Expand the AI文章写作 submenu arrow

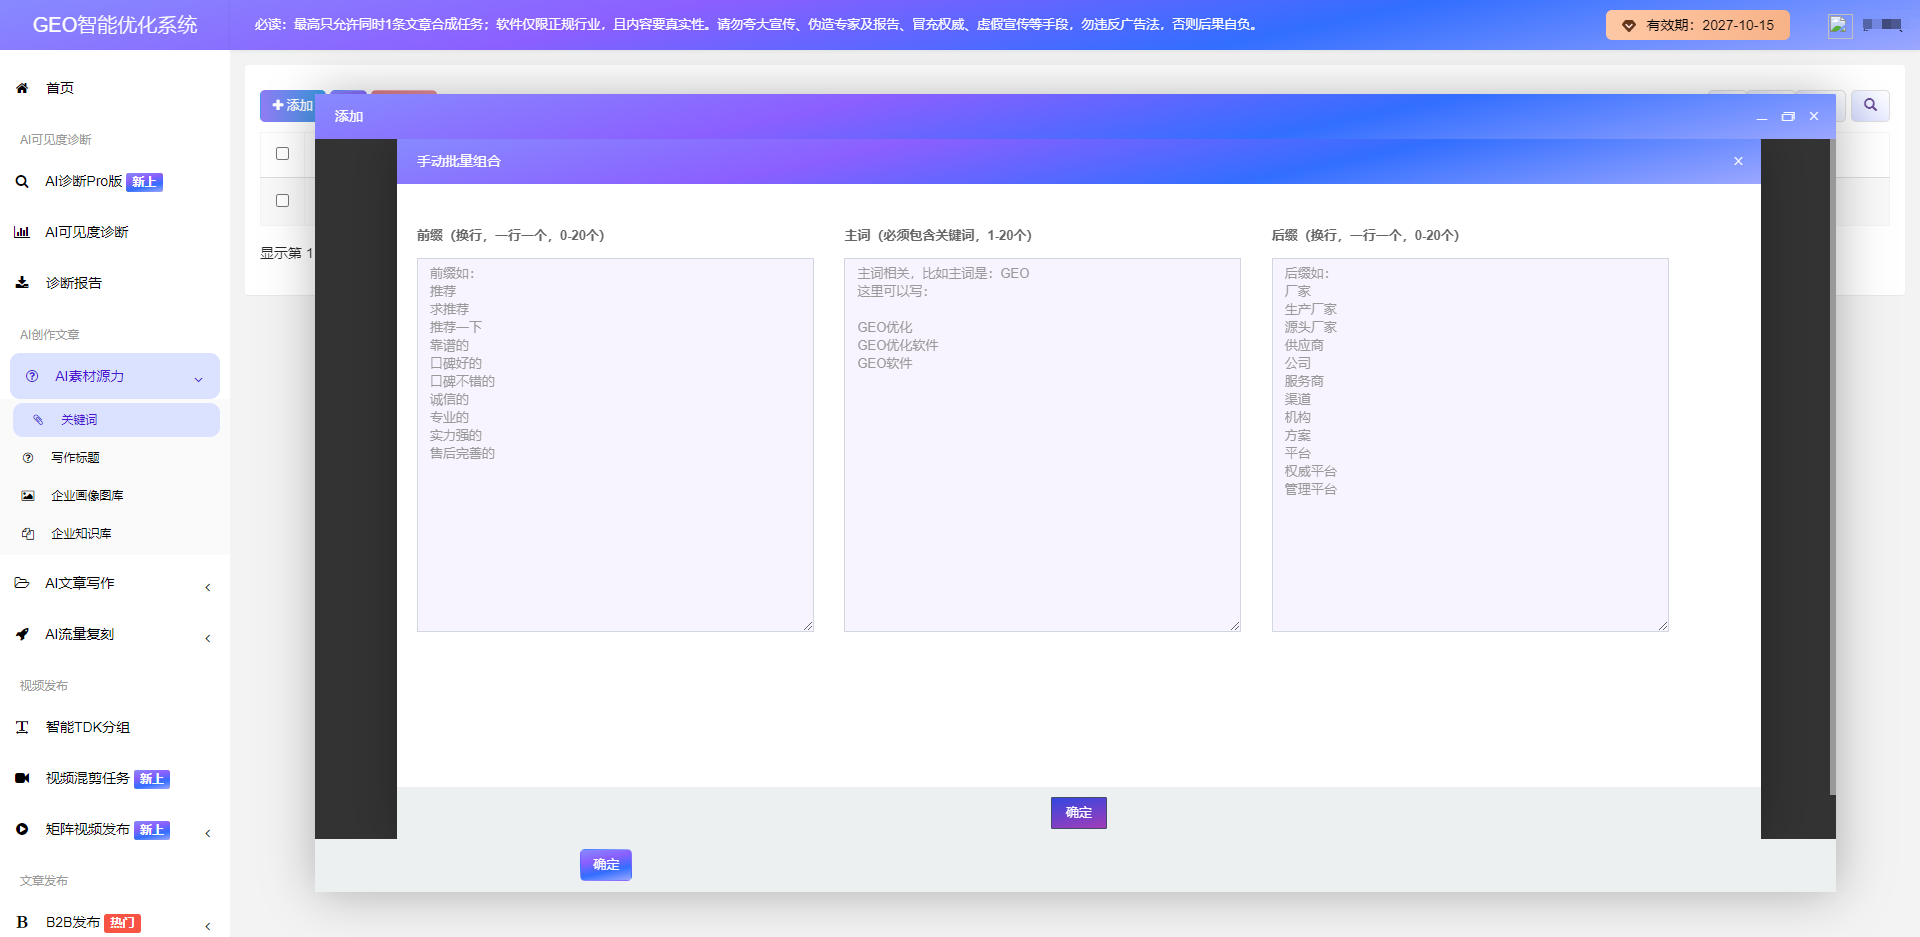[x=208, y=587]
